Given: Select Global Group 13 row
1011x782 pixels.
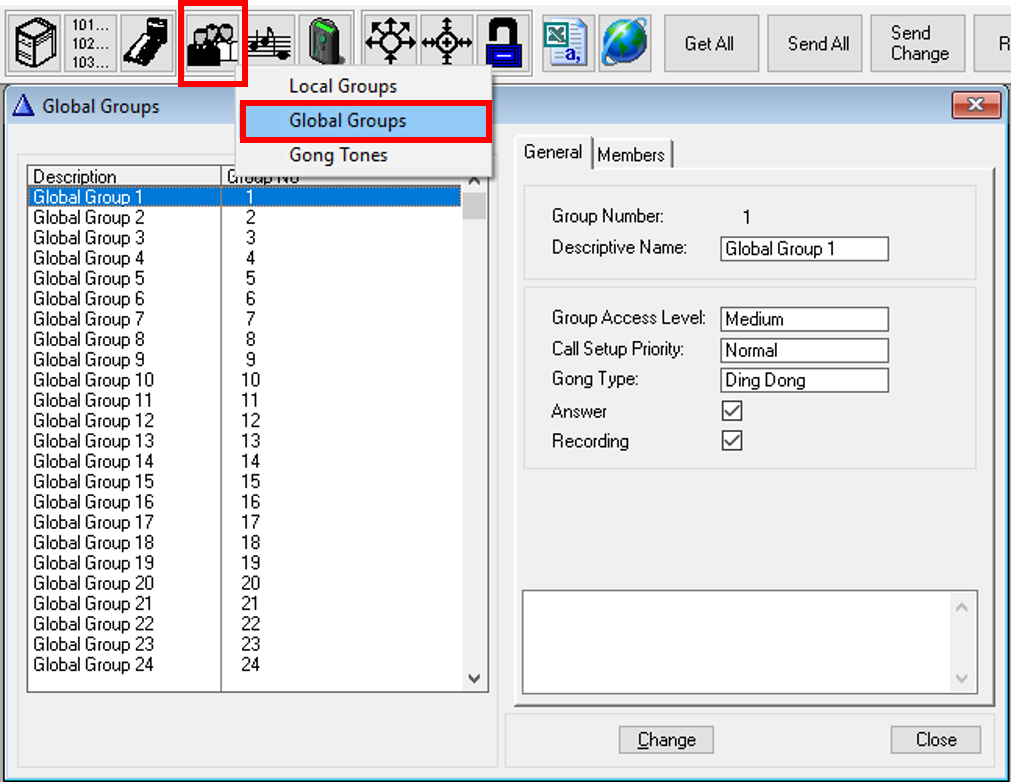Looking at the screenshot, I should pyautogui.click(x=245, y=440).
